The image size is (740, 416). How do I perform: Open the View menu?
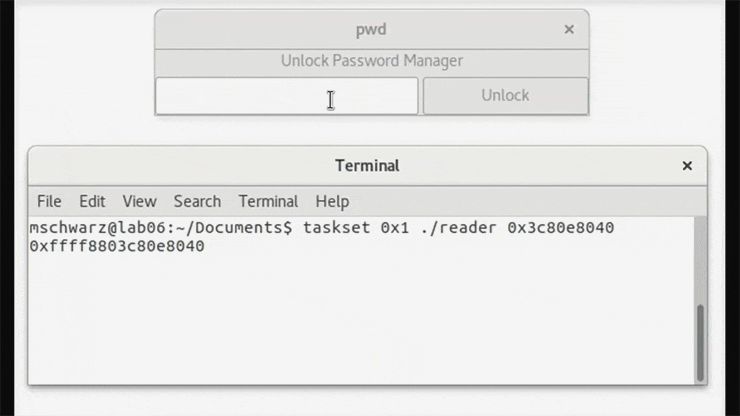coord(140,202)
